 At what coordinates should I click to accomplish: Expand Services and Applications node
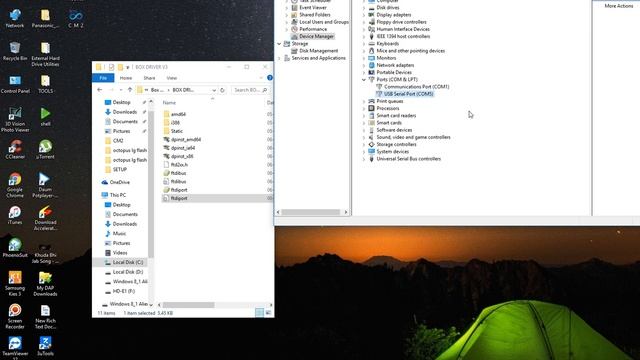pos(279,58)
